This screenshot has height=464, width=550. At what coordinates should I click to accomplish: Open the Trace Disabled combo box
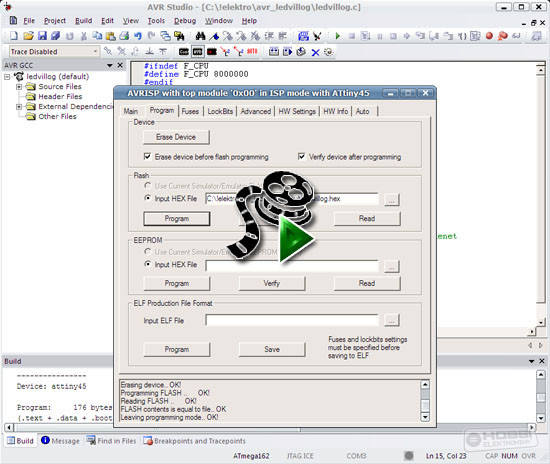pos(54,52)
